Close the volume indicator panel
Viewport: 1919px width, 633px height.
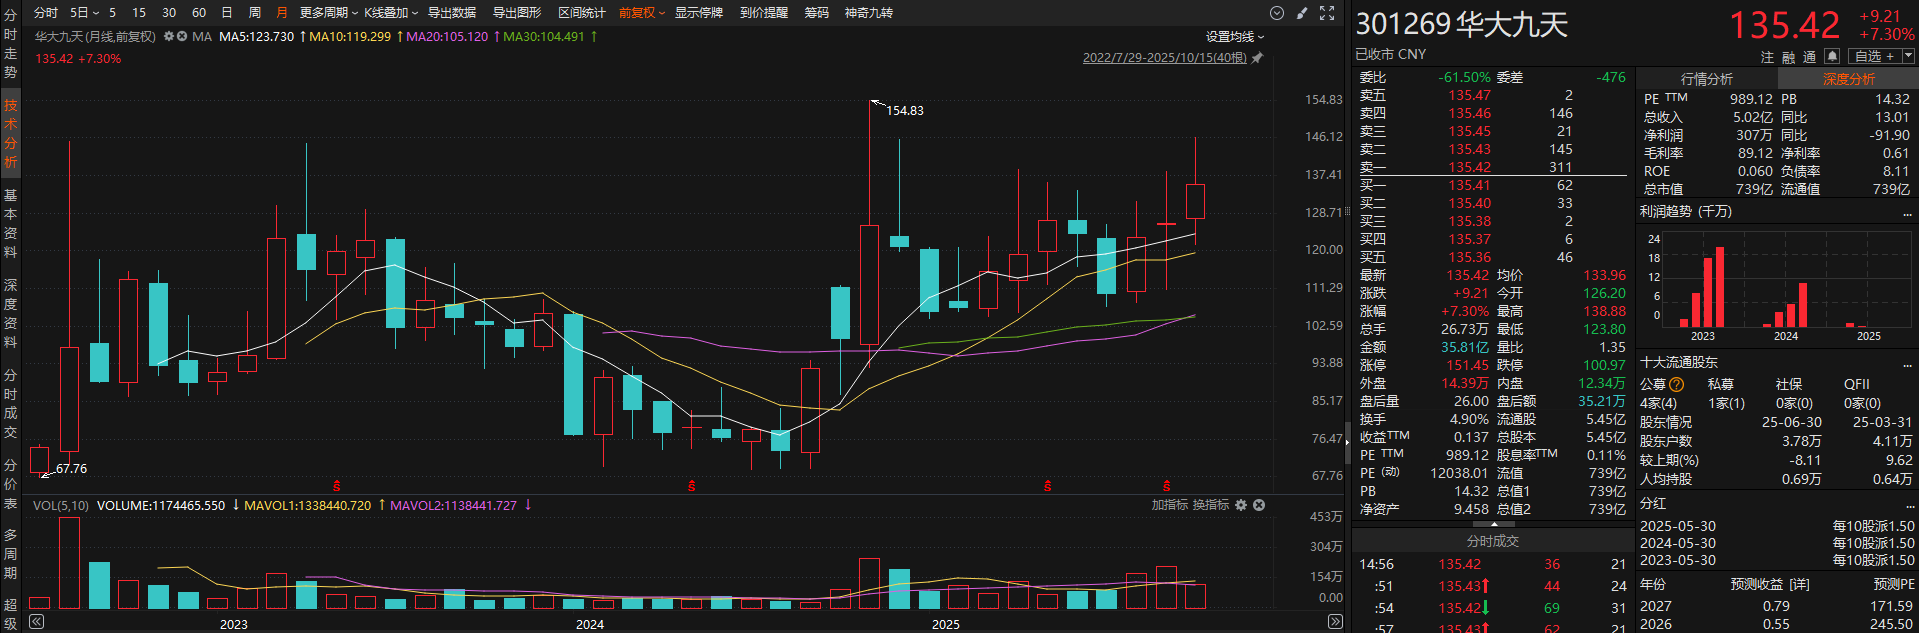(x=1259, y=505)
